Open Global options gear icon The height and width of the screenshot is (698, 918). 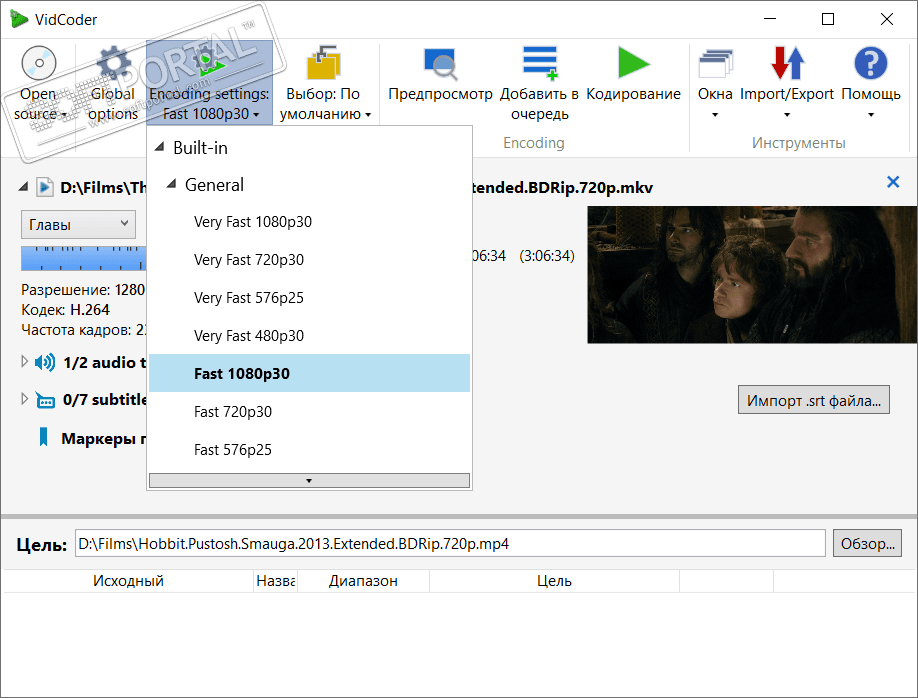pyautogui.click(x=113, y=63)
